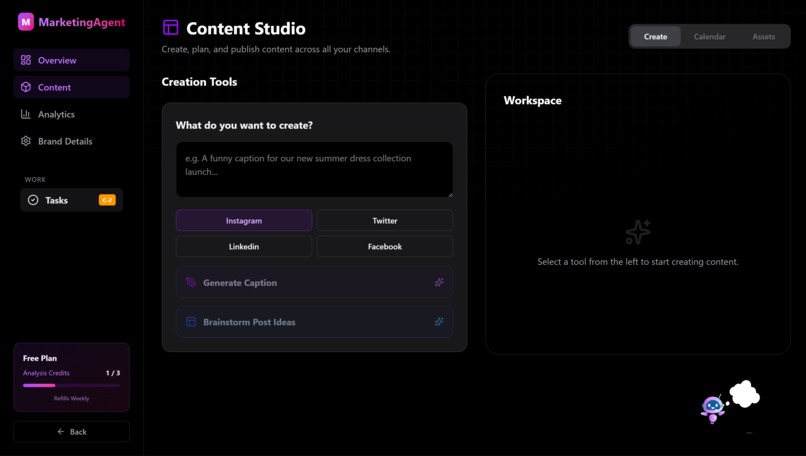806x456 pixels.
Task: Click the text area resize handle
Action: [450, 194]
